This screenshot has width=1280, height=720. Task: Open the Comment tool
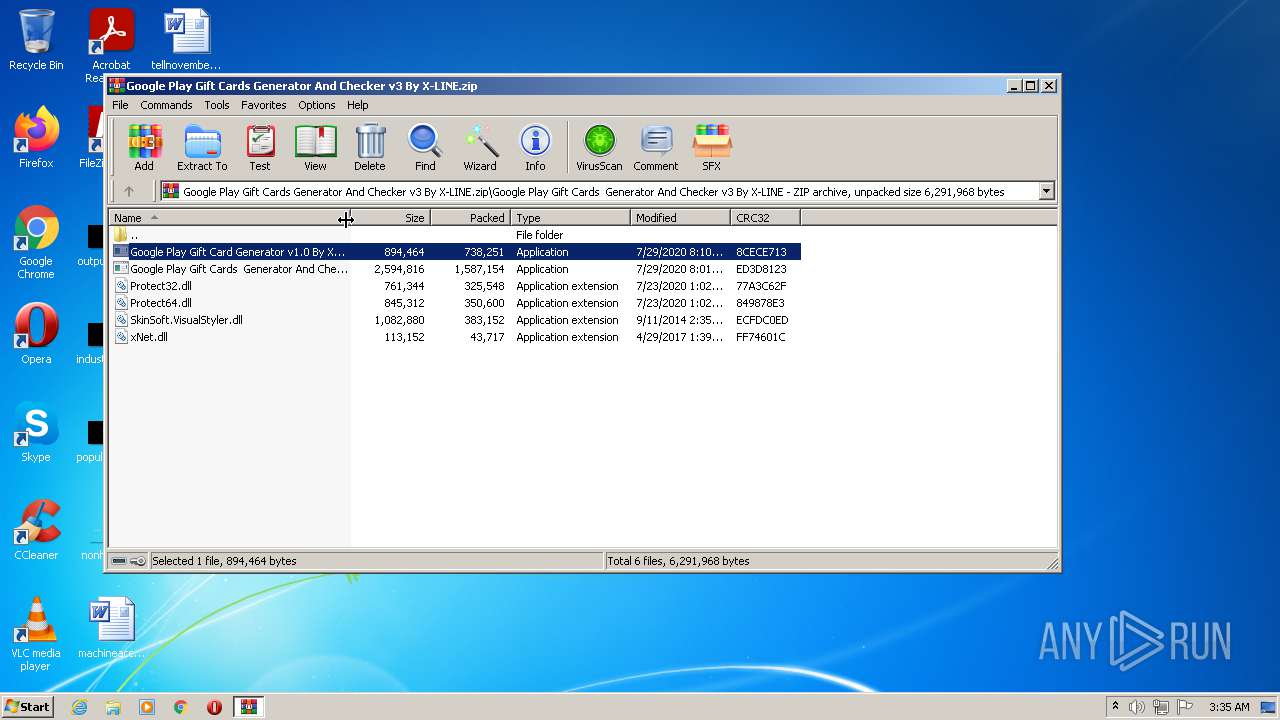pyautogui.click(x=656, y=148)
